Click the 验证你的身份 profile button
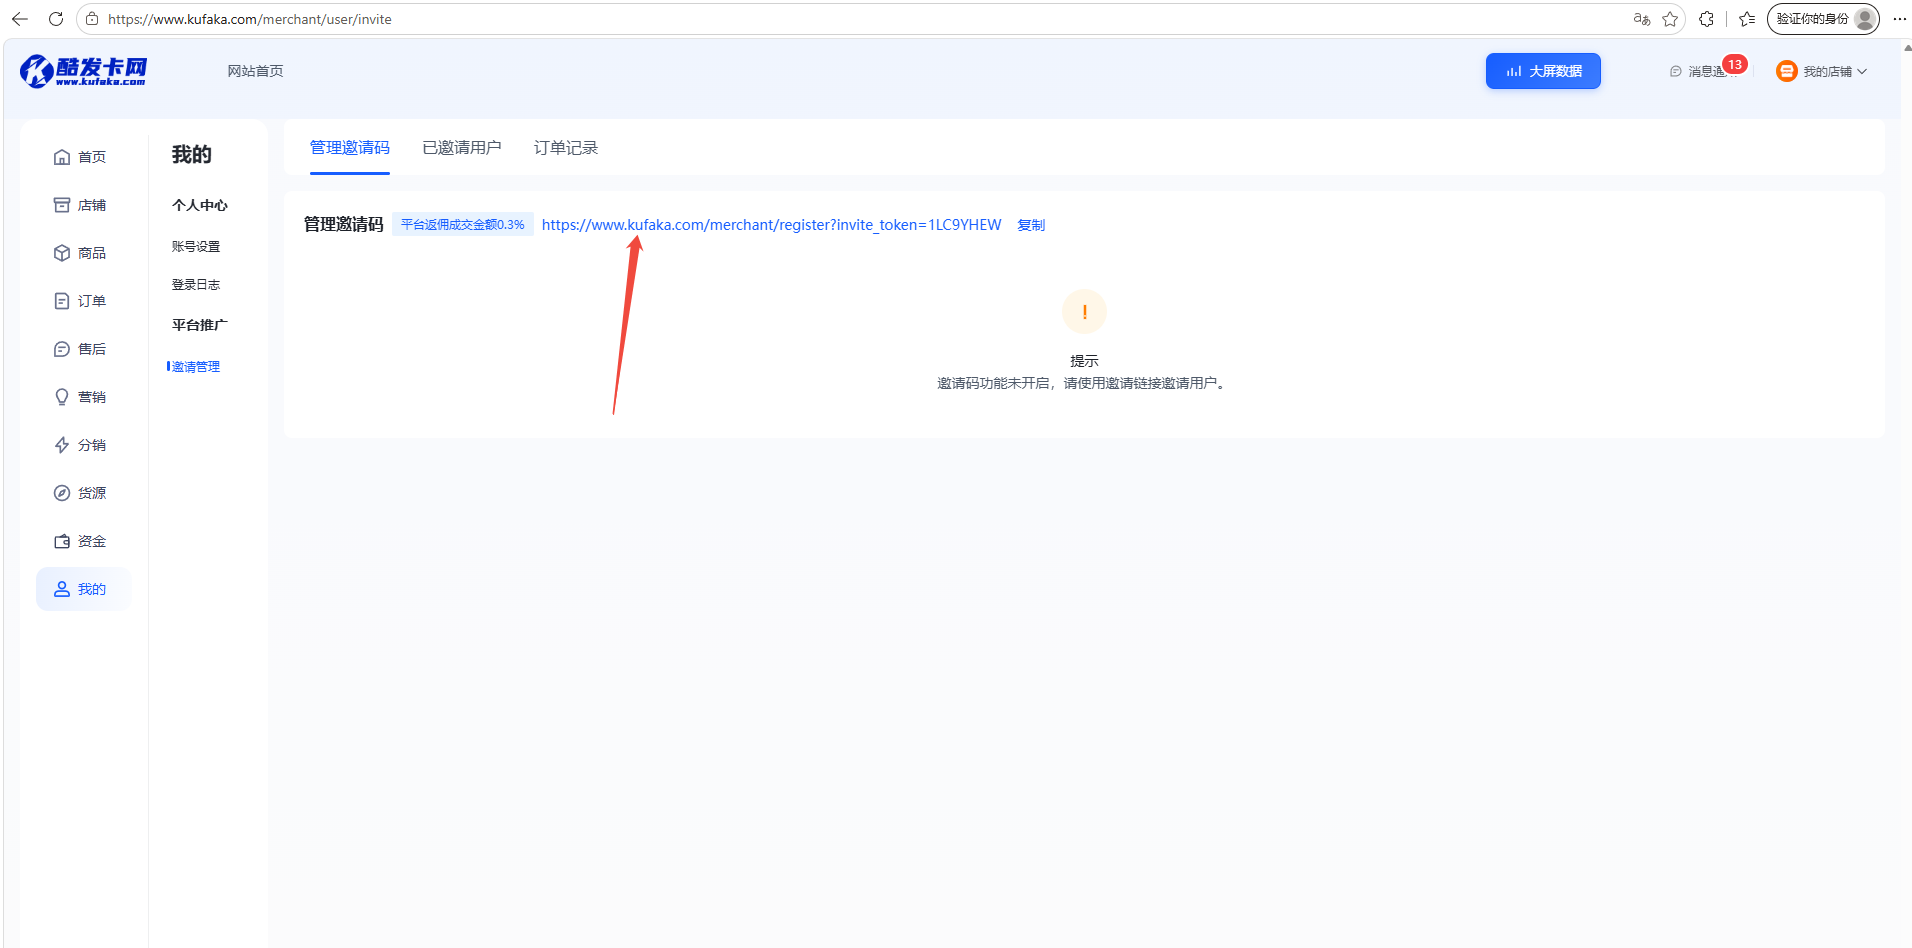This screenshot has height=948, width=1912. click(1823, 19)
